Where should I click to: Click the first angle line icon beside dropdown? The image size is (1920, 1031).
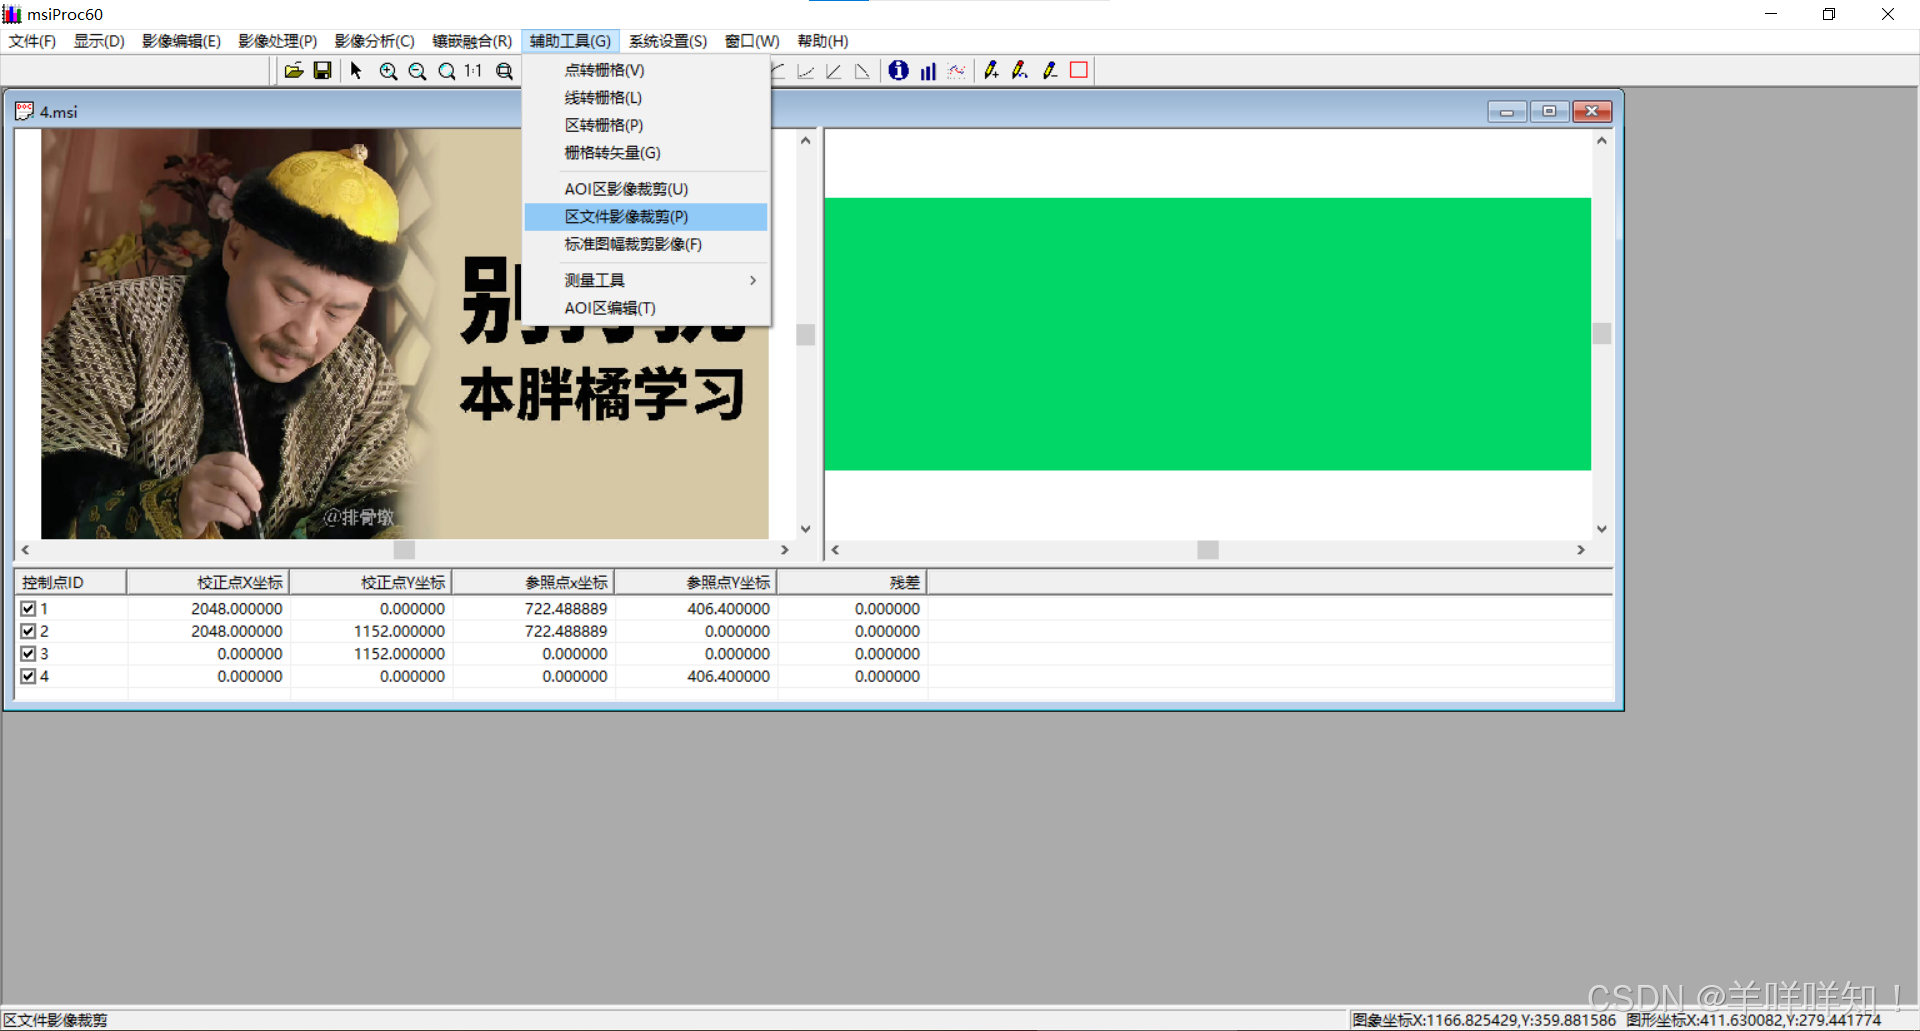click(778, 71)
